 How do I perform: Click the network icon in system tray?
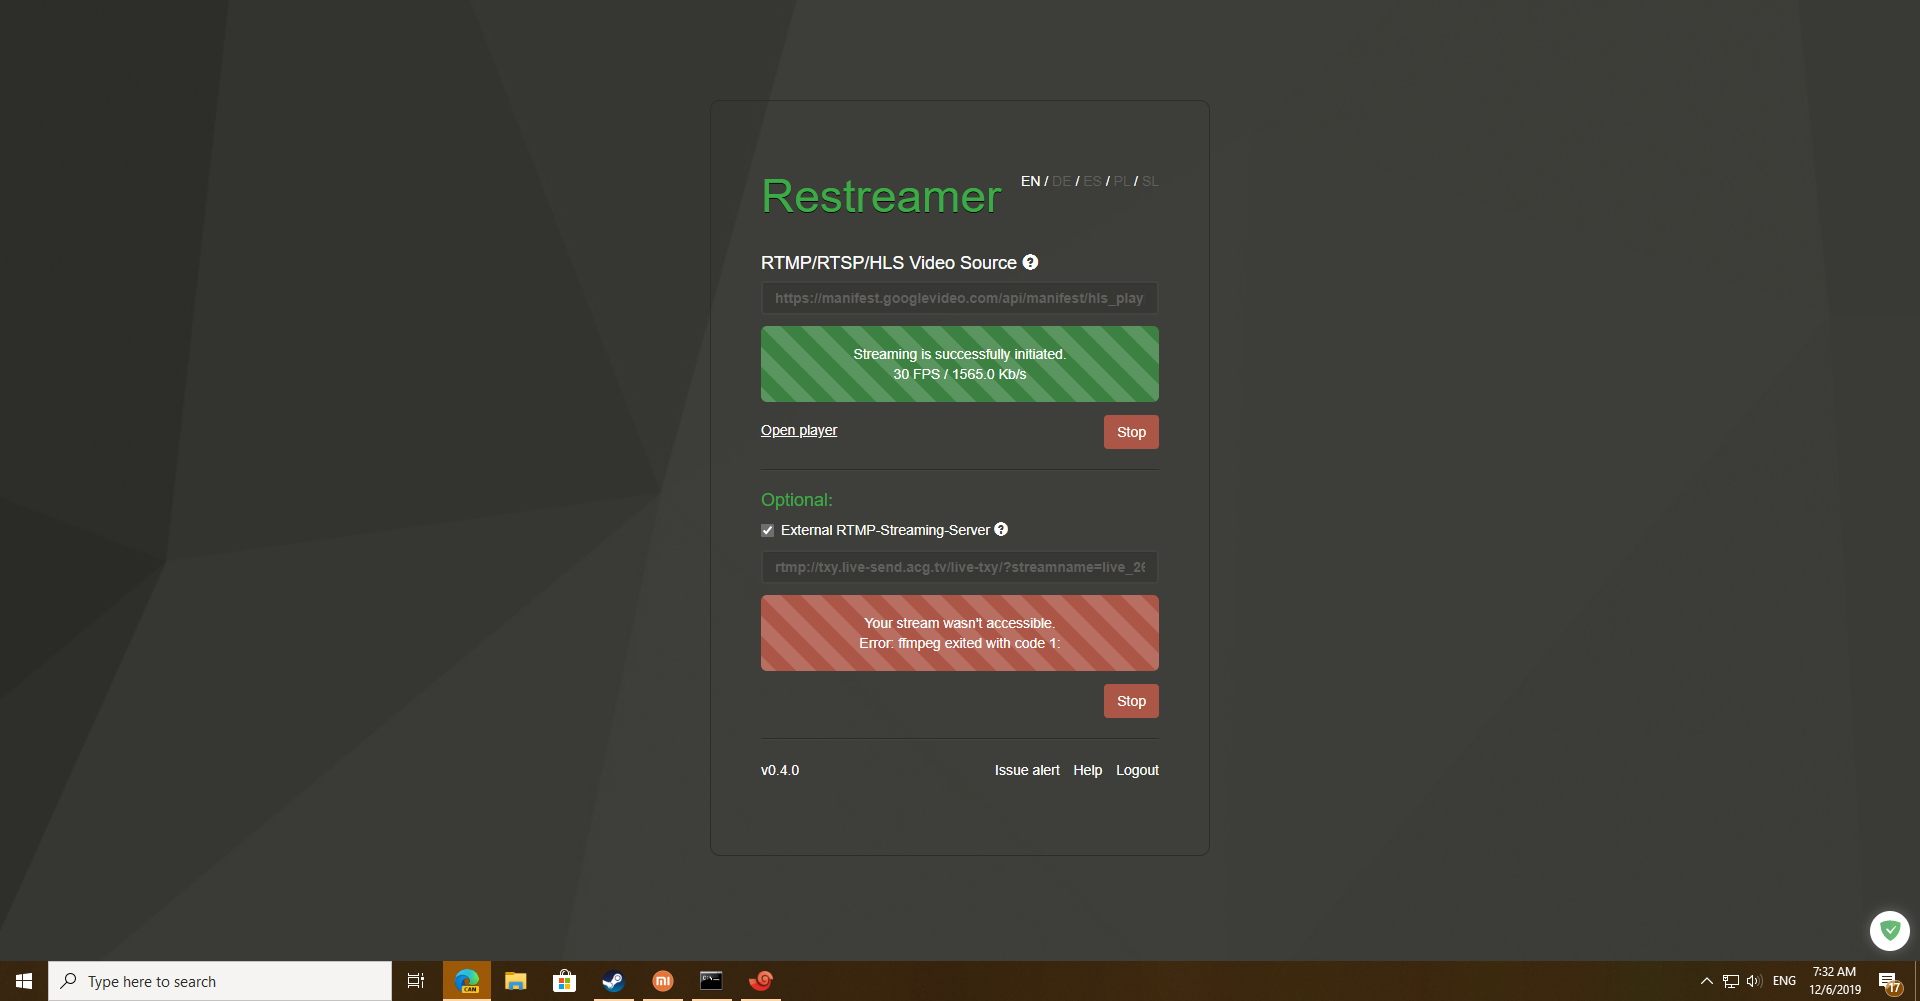pos(1730,981)
